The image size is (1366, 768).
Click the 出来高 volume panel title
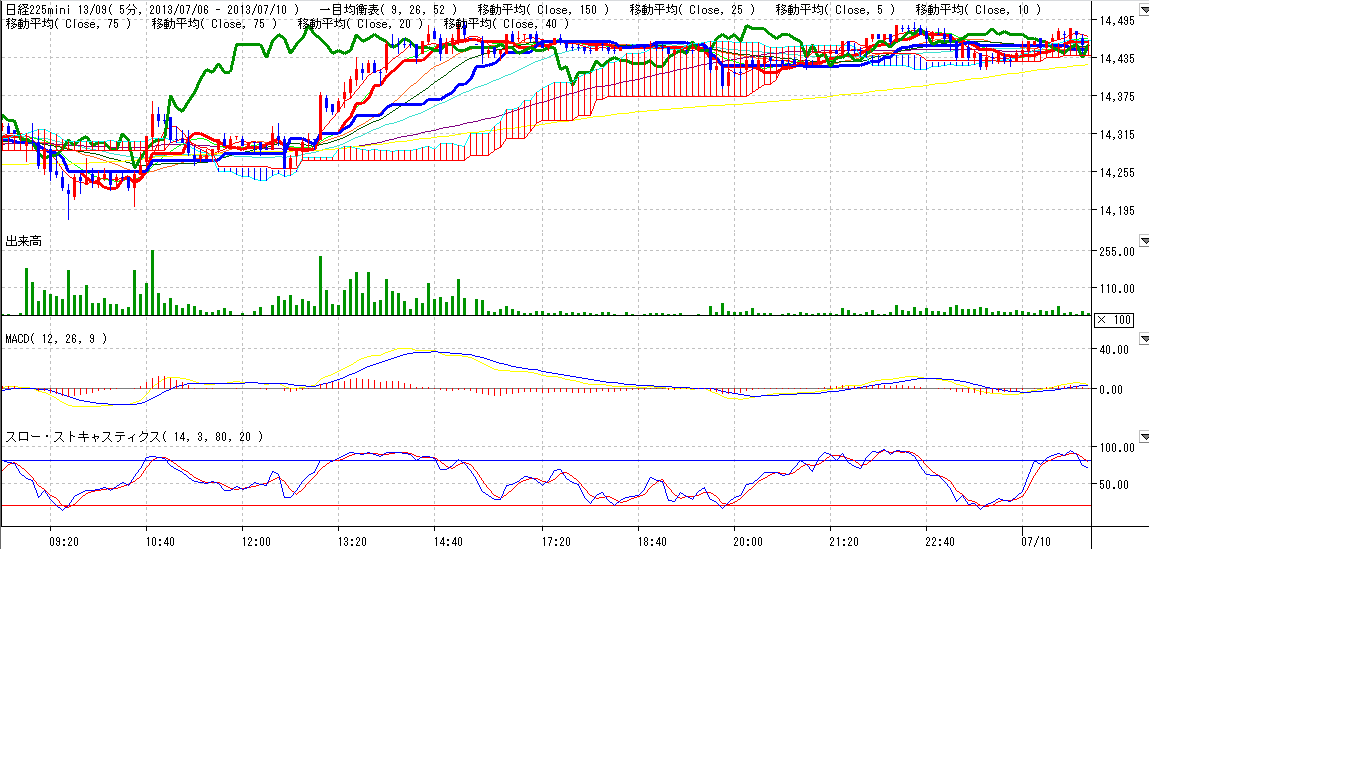24,241
